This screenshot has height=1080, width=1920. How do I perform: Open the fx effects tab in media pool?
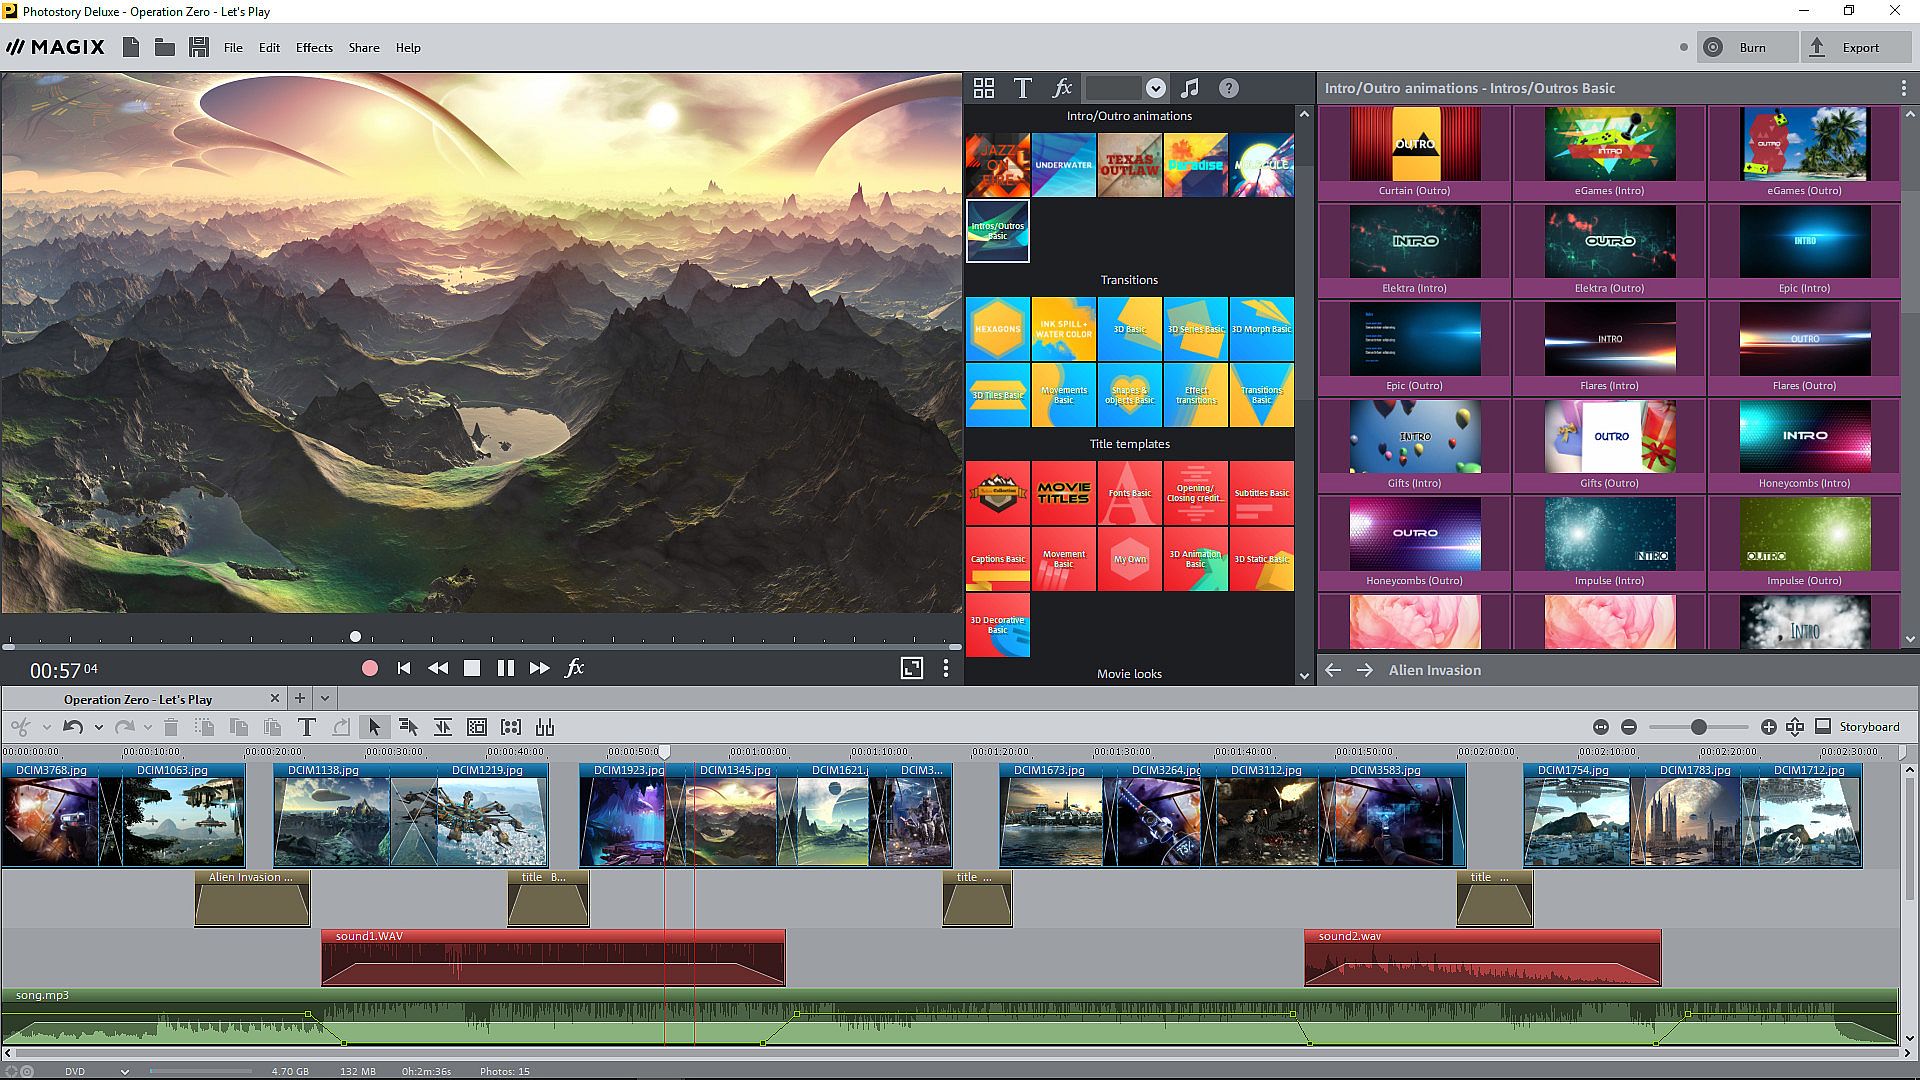[x=1062, y=88]
